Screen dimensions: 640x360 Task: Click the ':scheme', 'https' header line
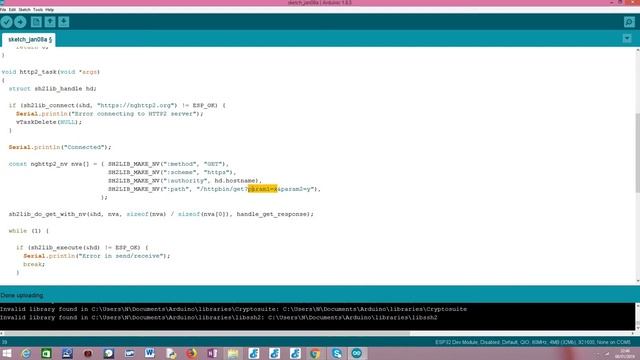(x=172, y=172)
